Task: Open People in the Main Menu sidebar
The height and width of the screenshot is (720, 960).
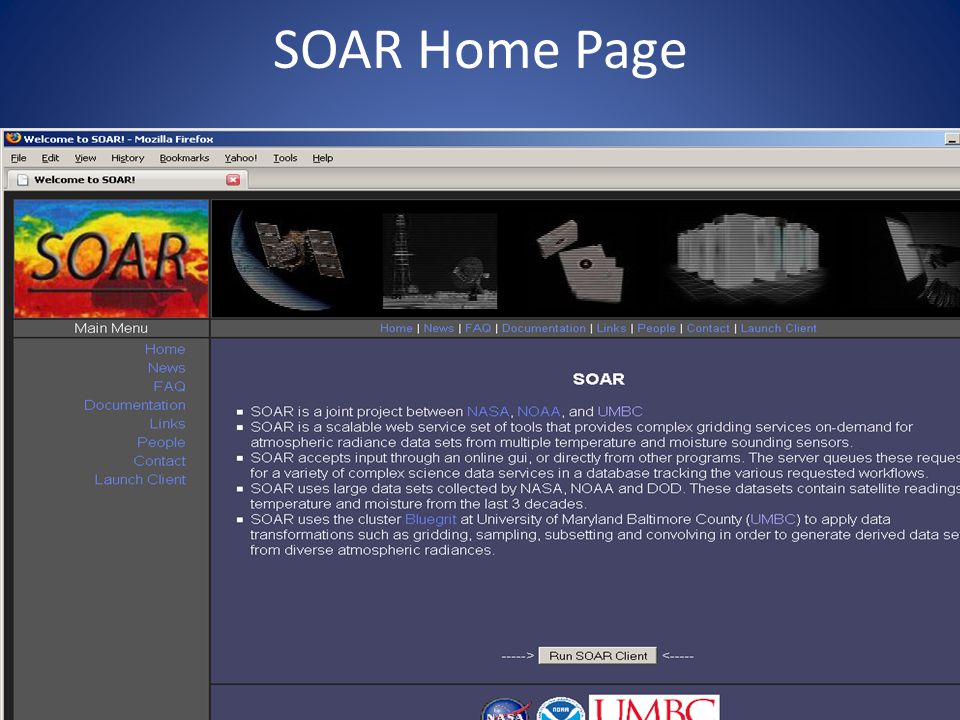Action: [x=161, y=442]
